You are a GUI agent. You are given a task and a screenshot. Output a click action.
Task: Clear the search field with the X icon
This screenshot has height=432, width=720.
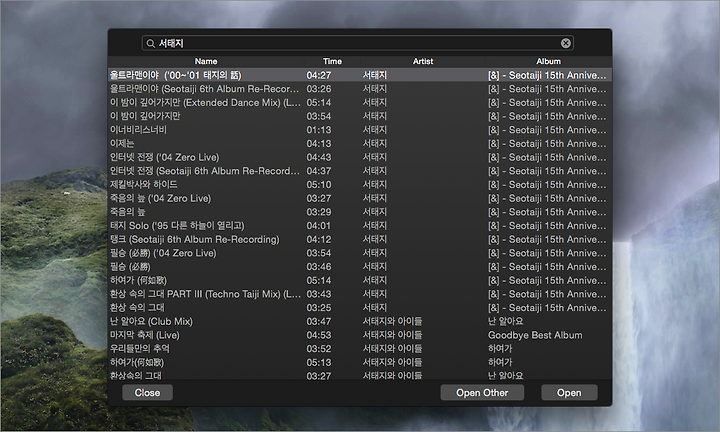click(x=566, y=43)
